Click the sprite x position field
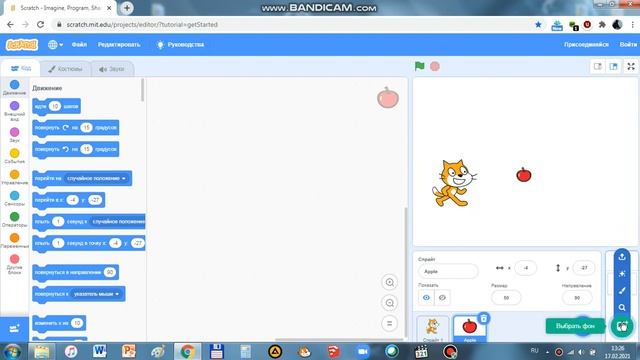The image size is (640, 360). (525, 268)
